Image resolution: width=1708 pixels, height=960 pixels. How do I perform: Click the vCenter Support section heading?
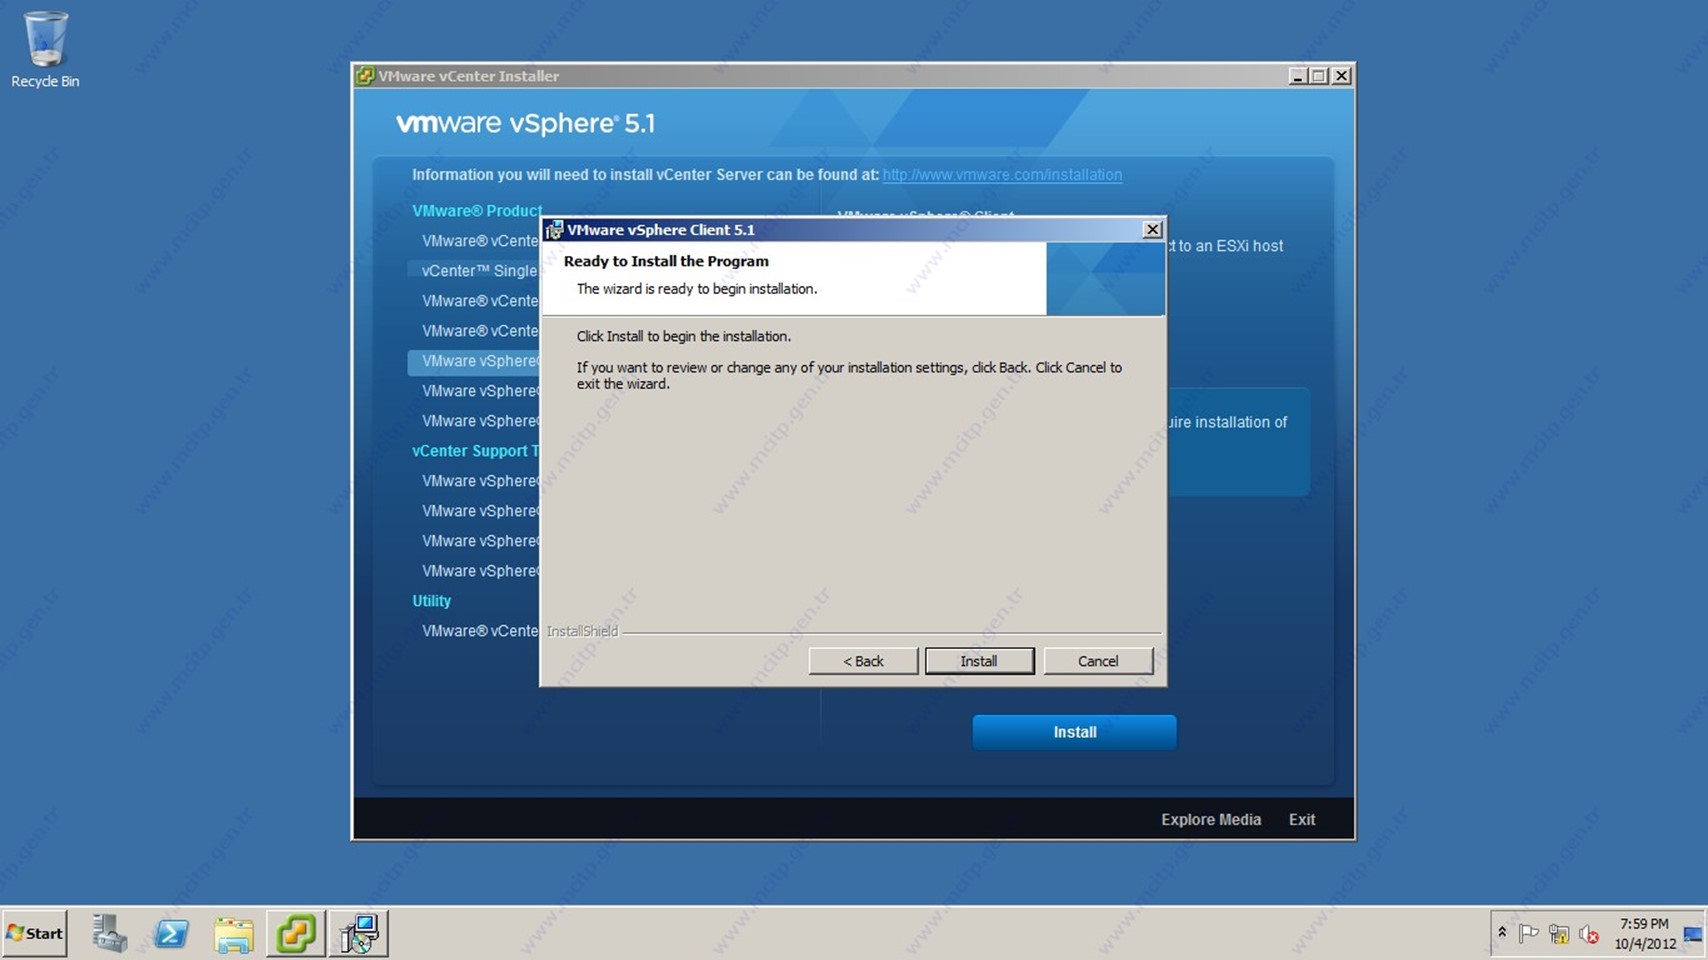click(476, 451)
